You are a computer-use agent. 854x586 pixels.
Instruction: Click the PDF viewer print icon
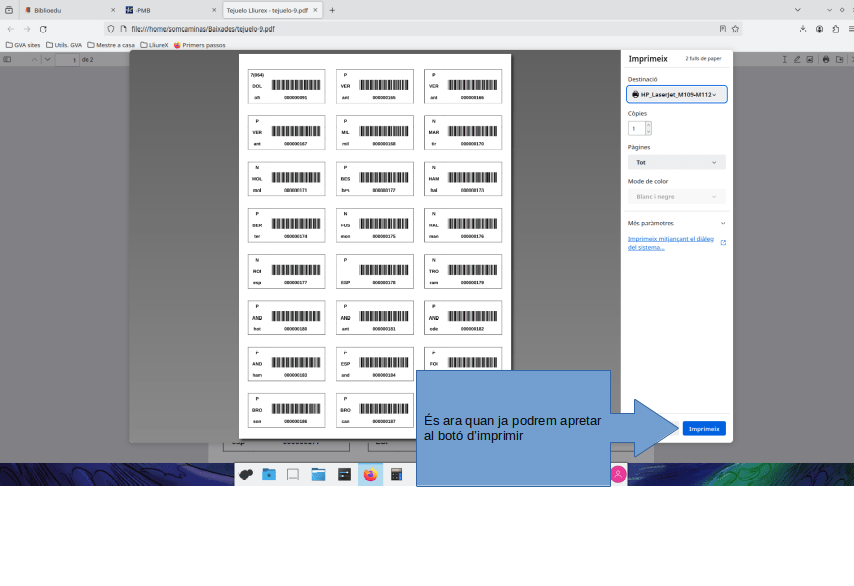[x=826, y=59]
